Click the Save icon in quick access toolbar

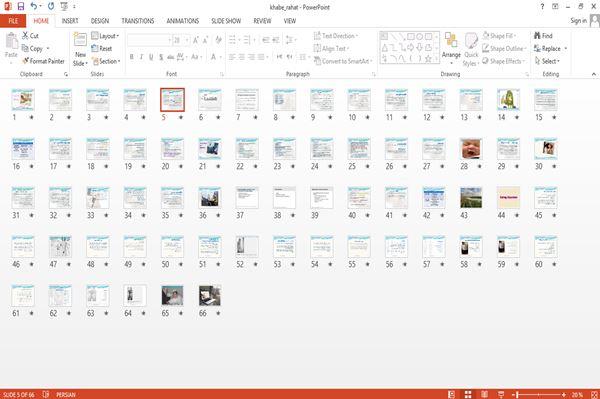point(21,7)
